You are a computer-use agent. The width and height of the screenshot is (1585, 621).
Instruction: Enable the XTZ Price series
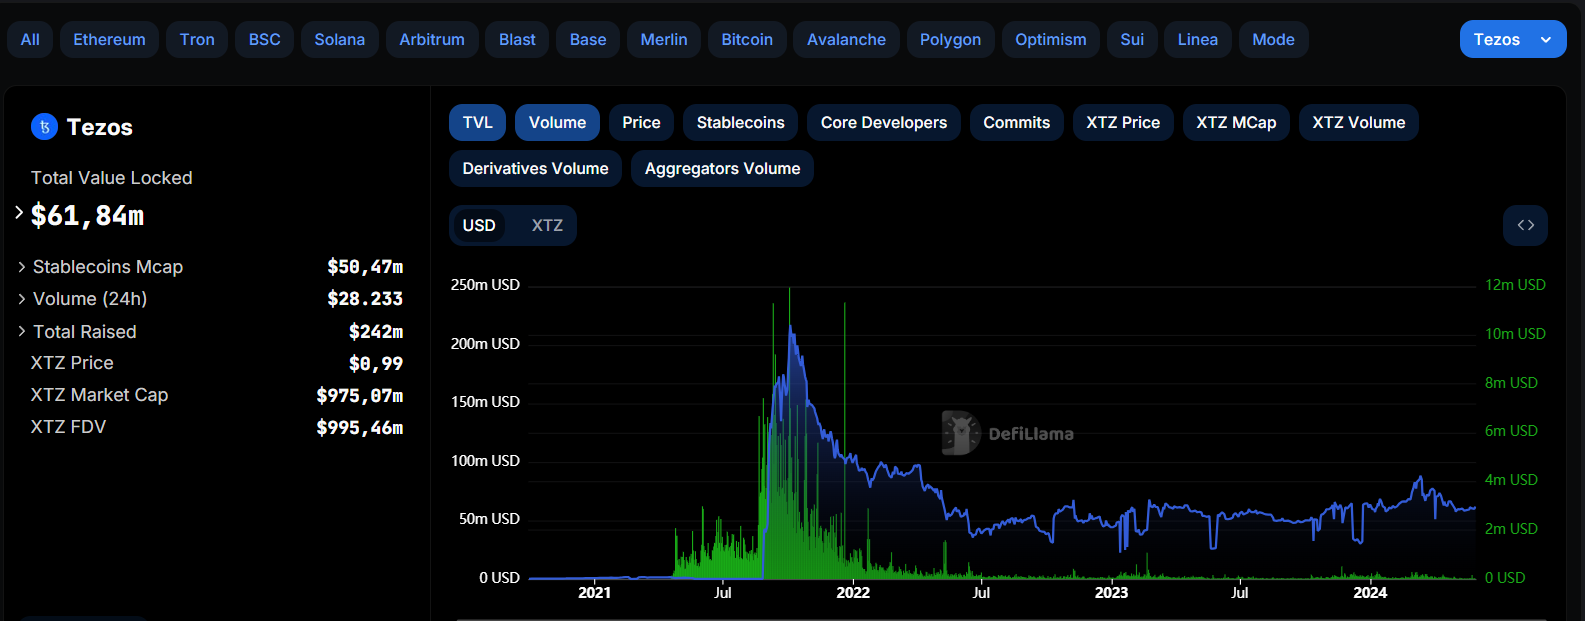coord(1123,122)
